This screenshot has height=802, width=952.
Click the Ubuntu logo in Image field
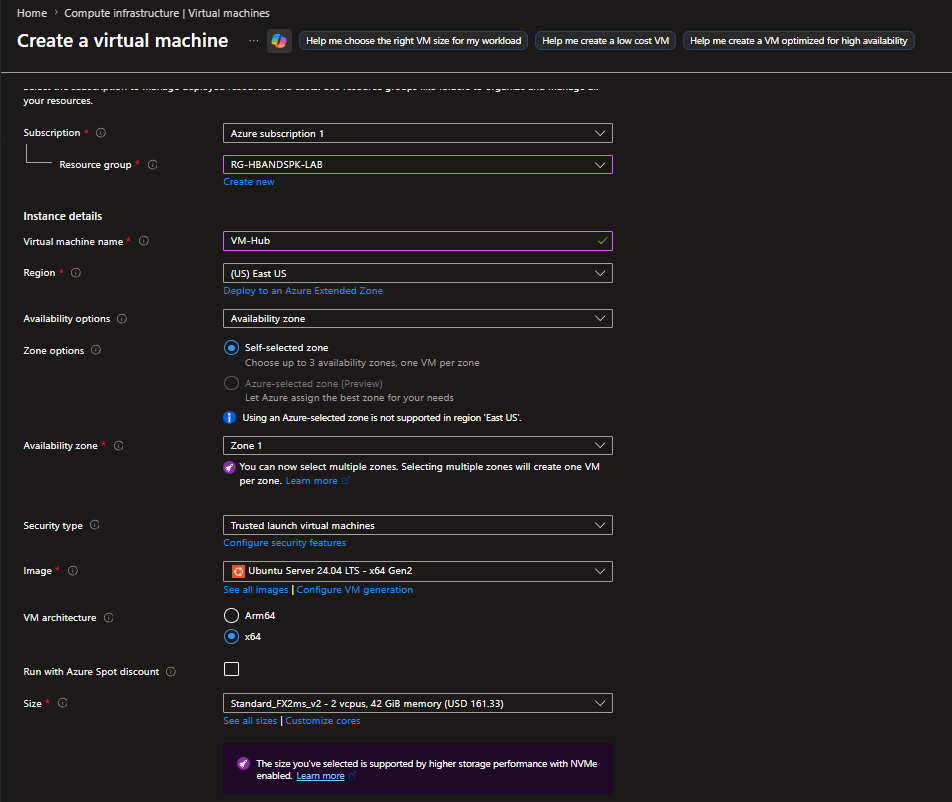pos(238,571)
